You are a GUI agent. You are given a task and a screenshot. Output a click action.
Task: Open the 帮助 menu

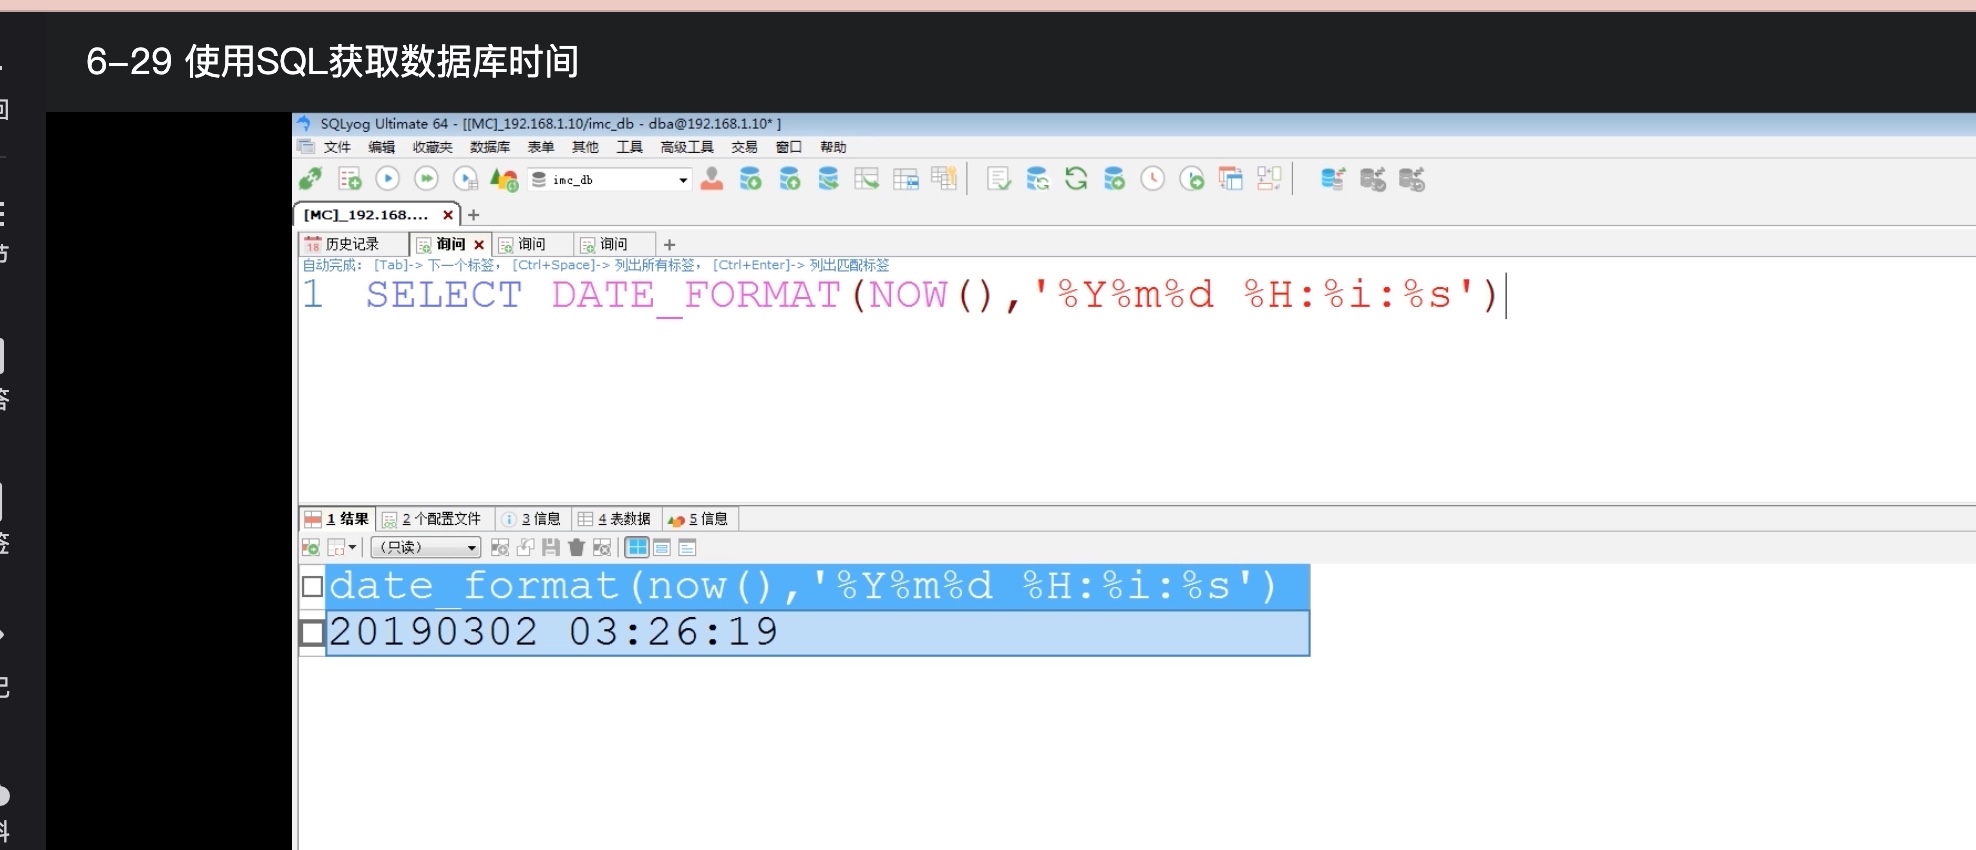click(x=833, y=147)
